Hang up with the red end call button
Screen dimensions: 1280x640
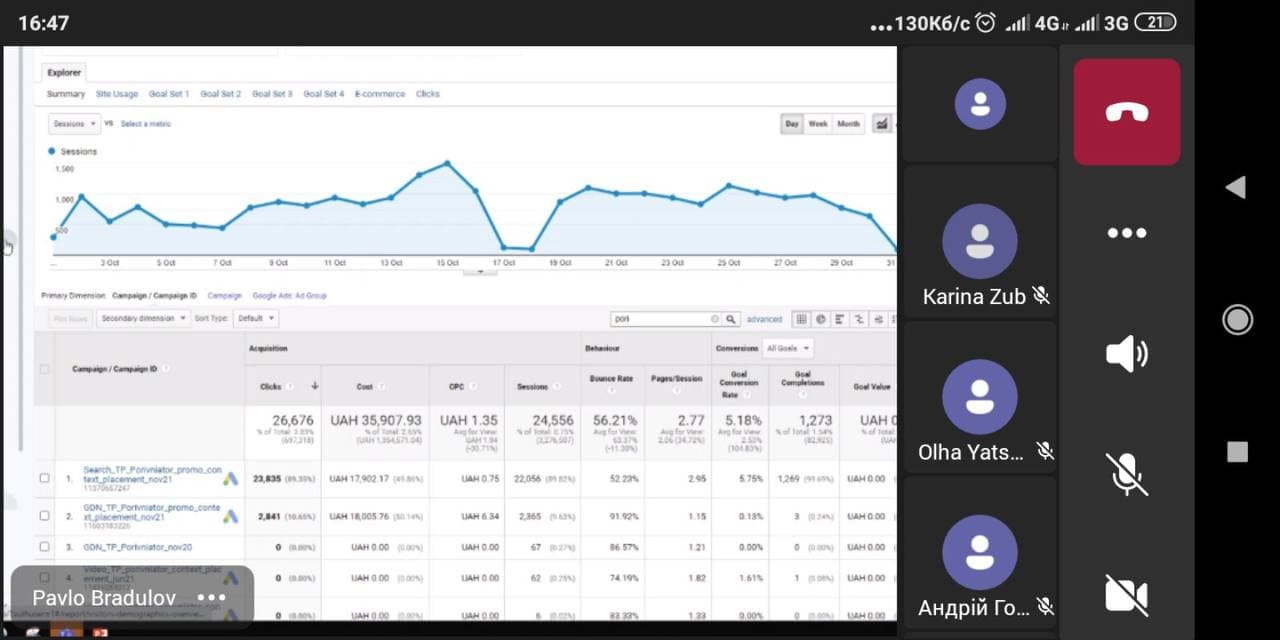tap(1127, 112)
